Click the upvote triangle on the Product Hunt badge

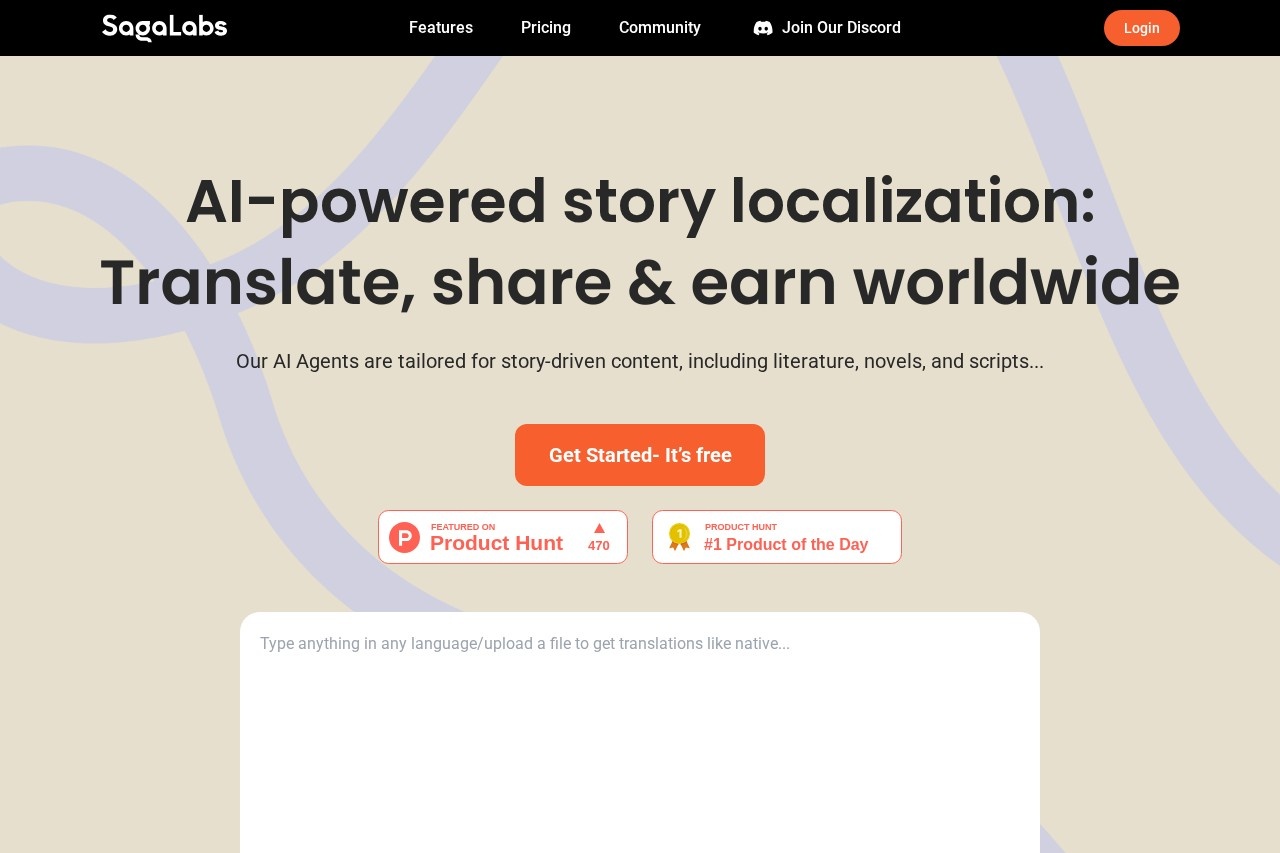[x=599, y=528]
